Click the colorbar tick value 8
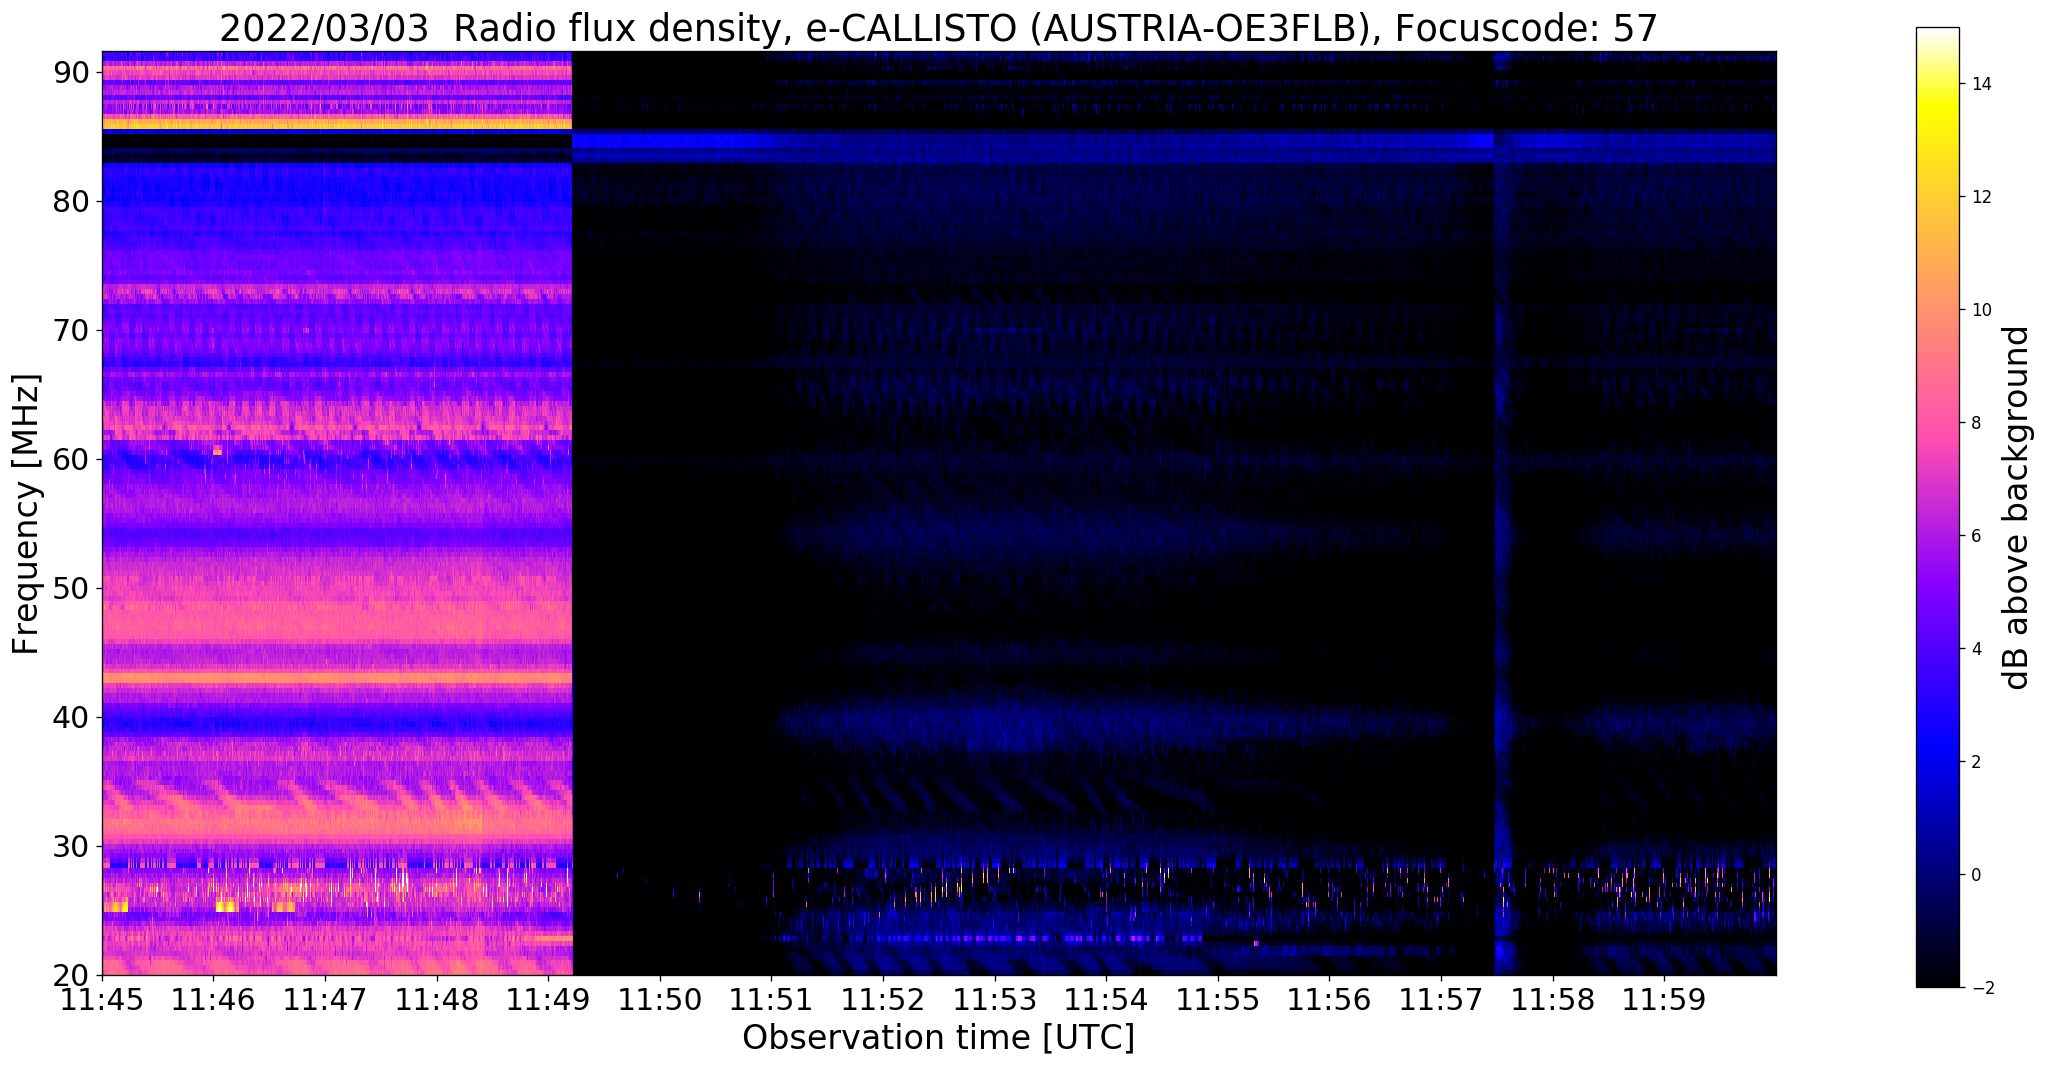Image resolution: width=2047 pixels, height=1067 pixels. pyautogui.click(x=1975, y=423)
